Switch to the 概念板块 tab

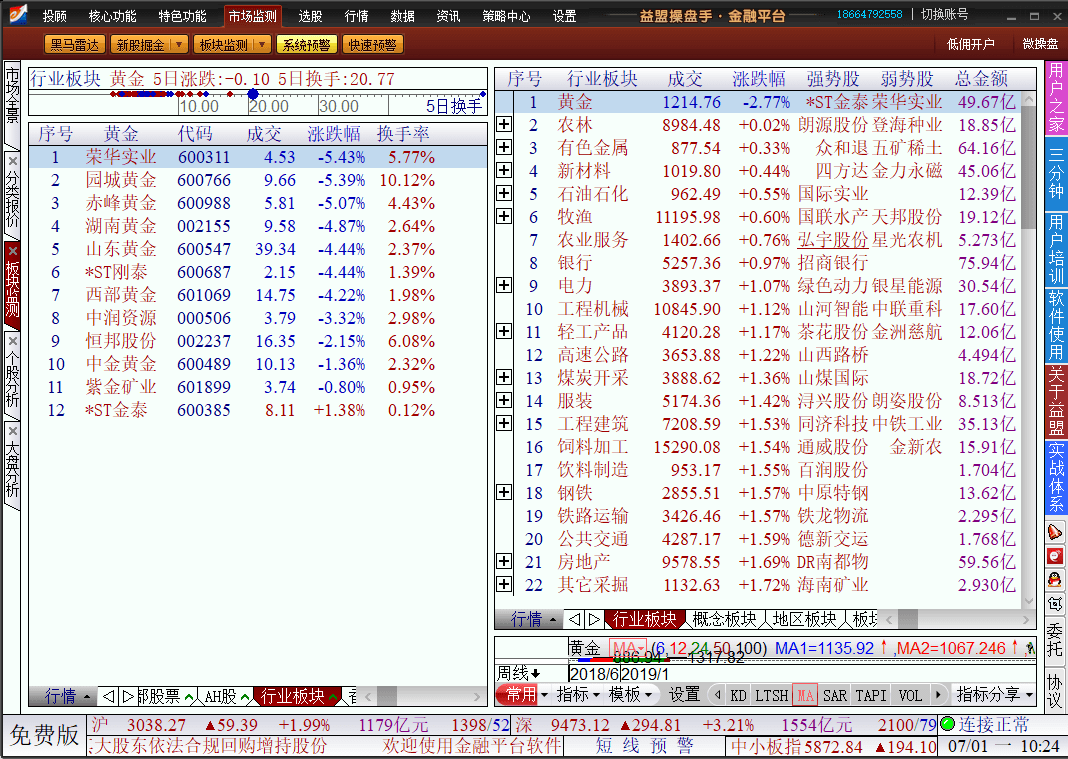724,619
